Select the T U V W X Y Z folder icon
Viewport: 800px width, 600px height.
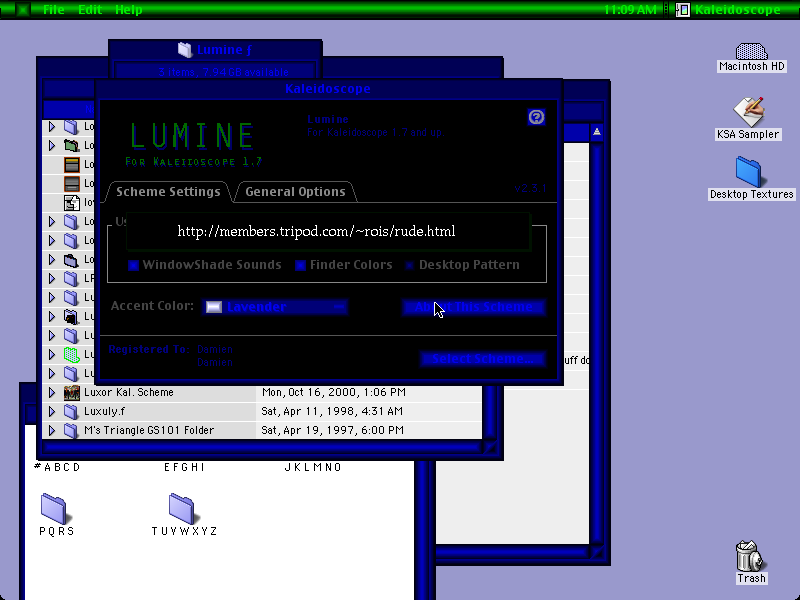[x=182, y=508]
